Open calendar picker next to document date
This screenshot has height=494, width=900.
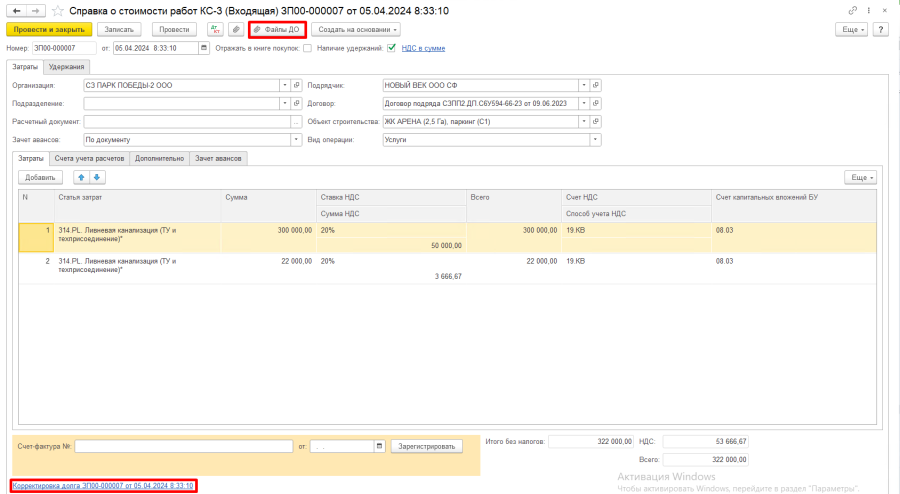point(205,48)
